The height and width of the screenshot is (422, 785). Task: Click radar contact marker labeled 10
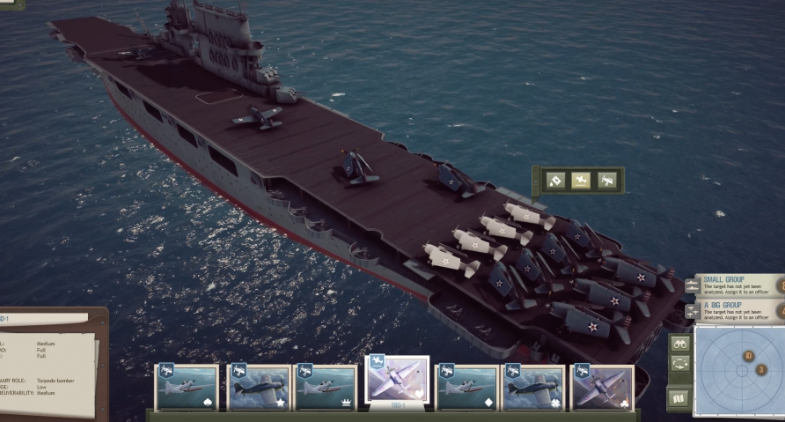(748, 356)
